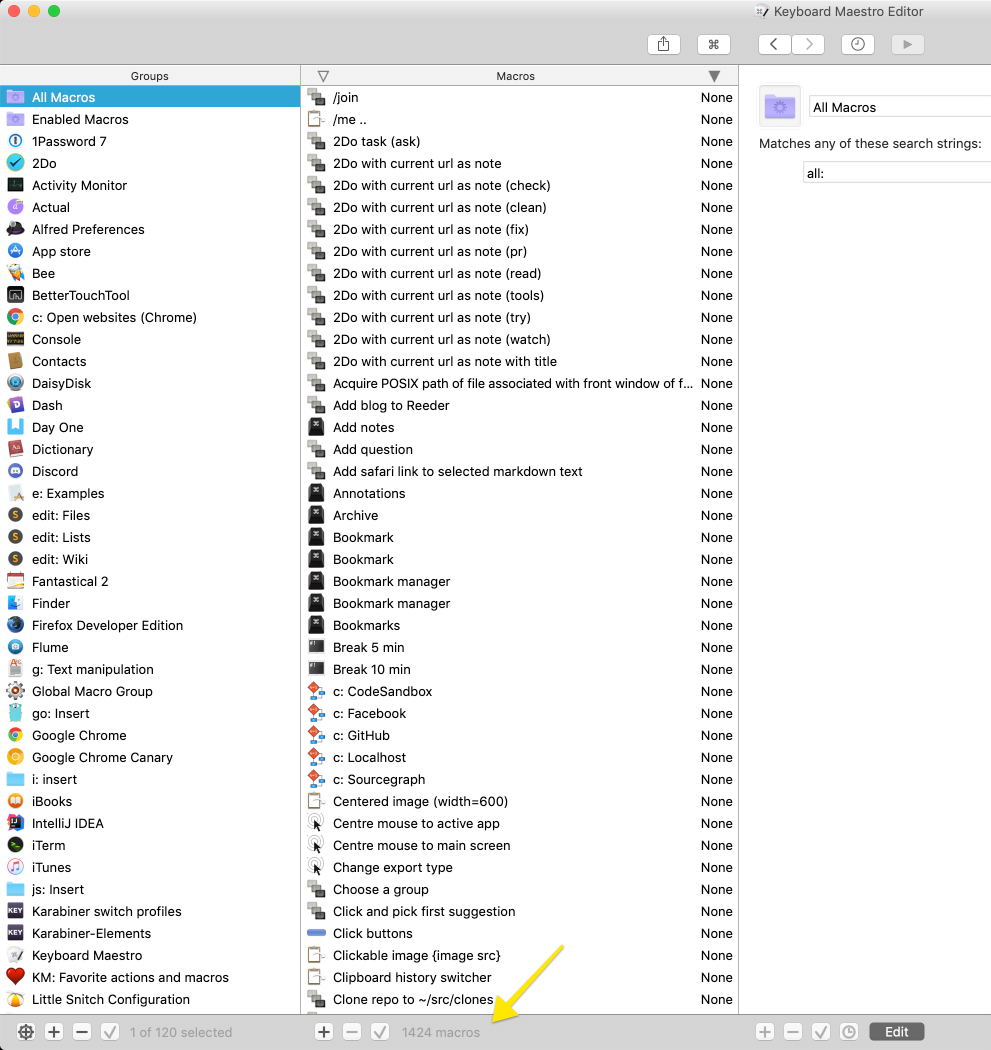Viewport: 991px width, 1050px height.
Task: Click the Google Chrome Canary icon
Action: pyautogui.click(x=15, y=757)
